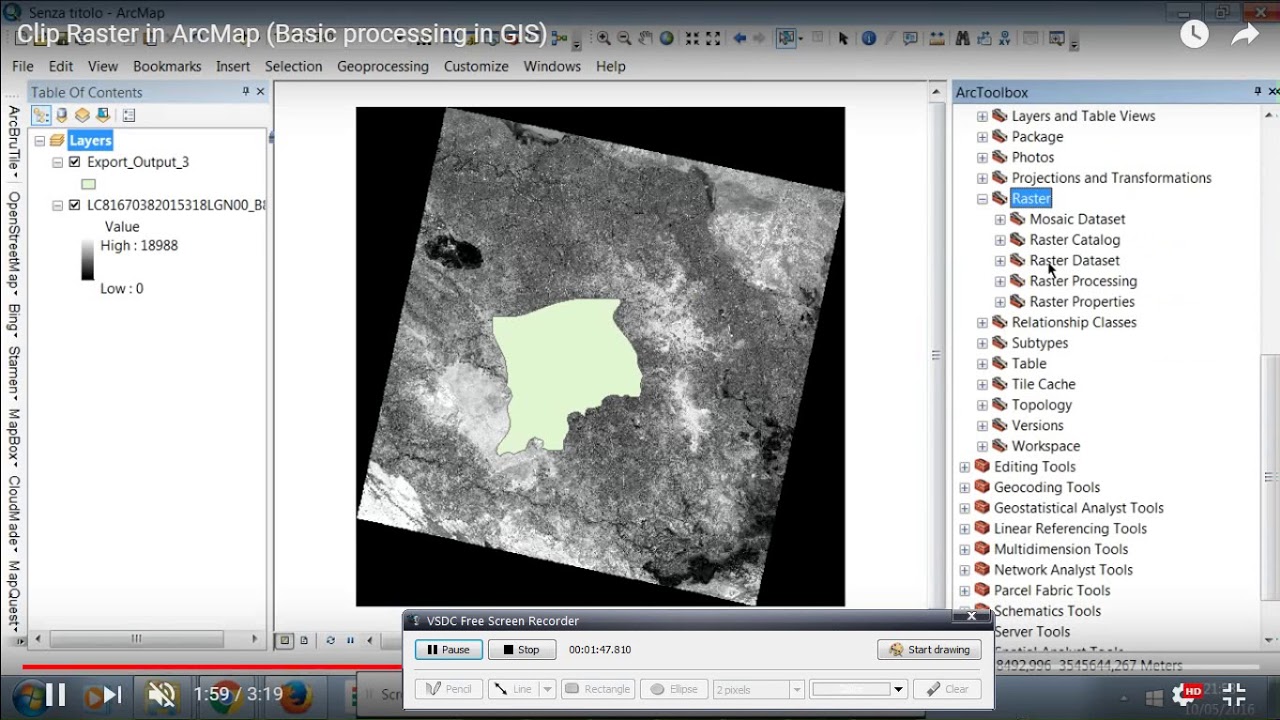The width and height of the screenshot is (1280, 720).
Task: Select the Zoom Out tool
Action: [x=624, y=38]
